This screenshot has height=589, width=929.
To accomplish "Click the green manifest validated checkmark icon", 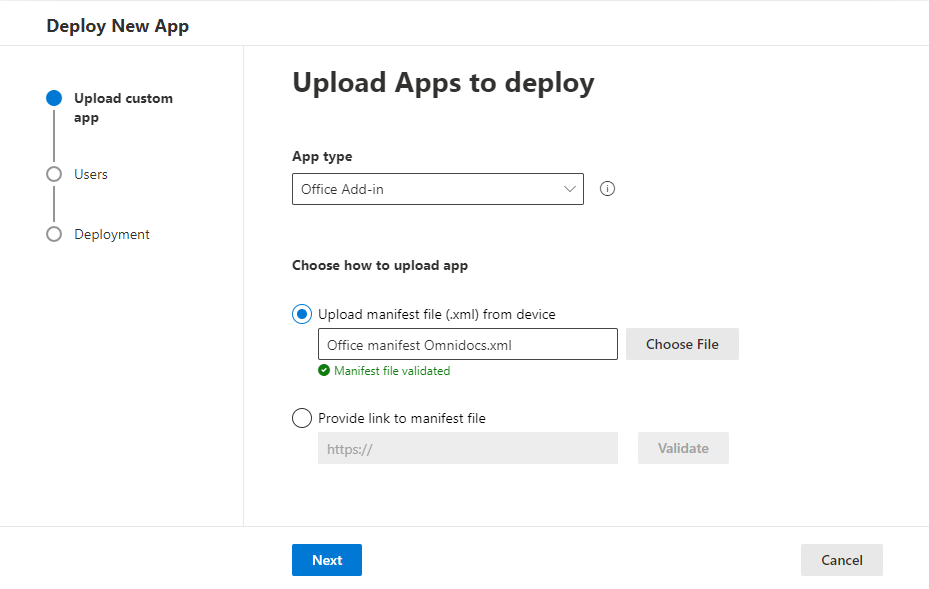I will [x=324, y=371].
